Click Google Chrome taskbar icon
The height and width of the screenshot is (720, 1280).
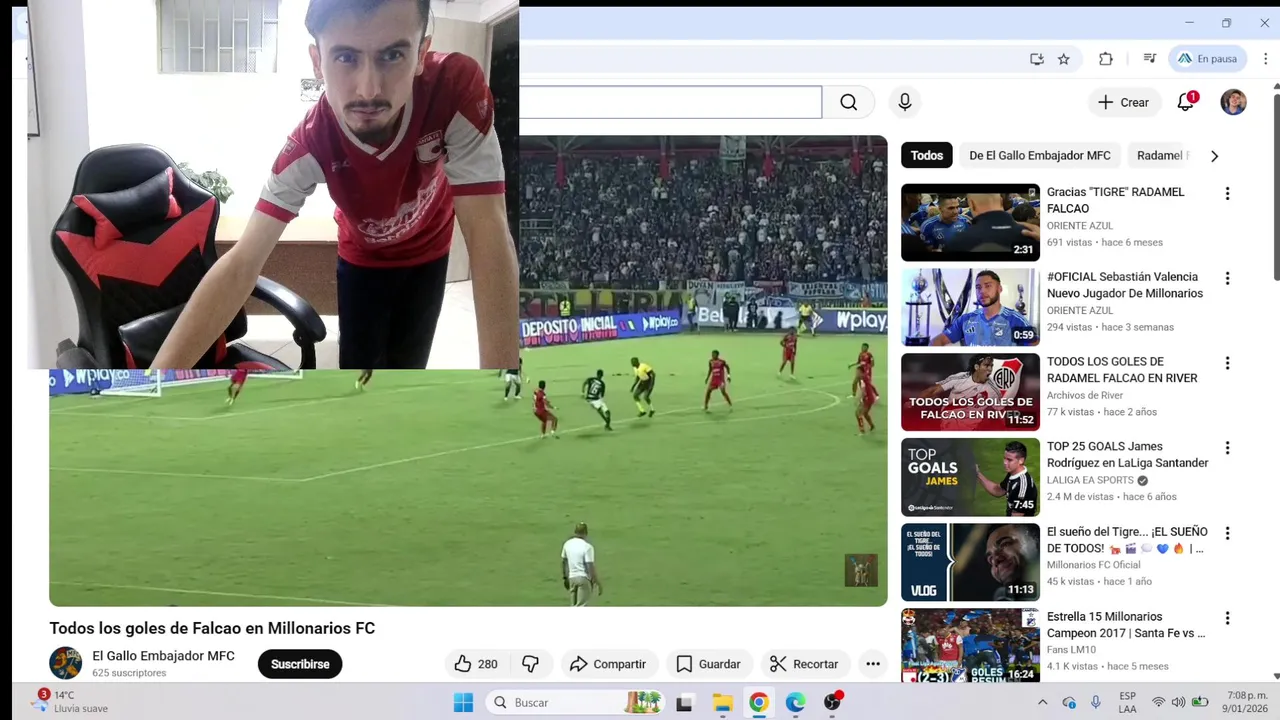tap(759, 703)
